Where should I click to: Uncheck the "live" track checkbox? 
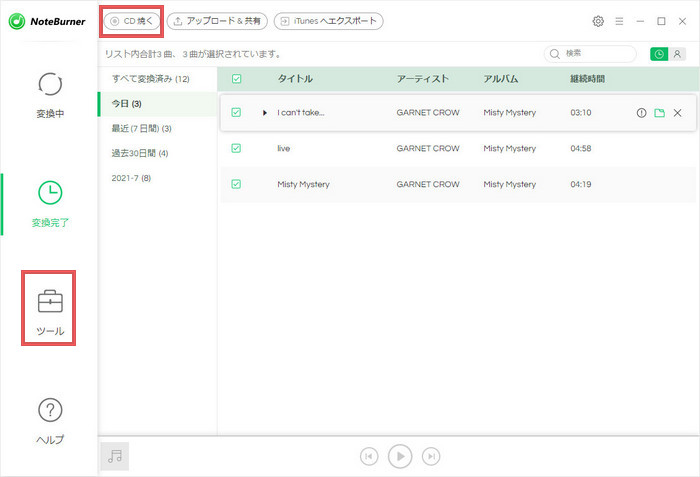pos(236,148)
